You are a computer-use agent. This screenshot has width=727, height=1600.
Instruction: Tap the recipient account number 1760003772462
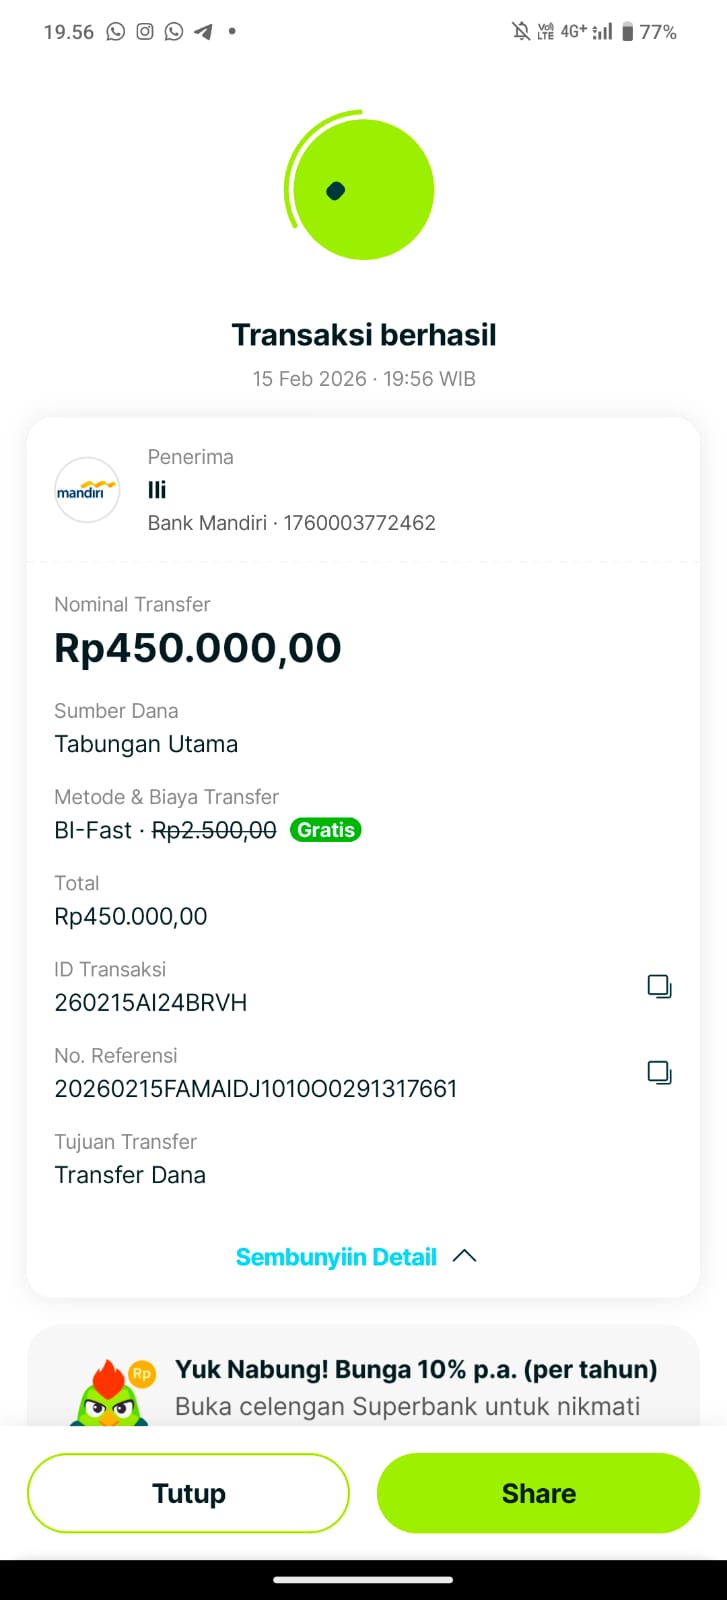point(360,523)
